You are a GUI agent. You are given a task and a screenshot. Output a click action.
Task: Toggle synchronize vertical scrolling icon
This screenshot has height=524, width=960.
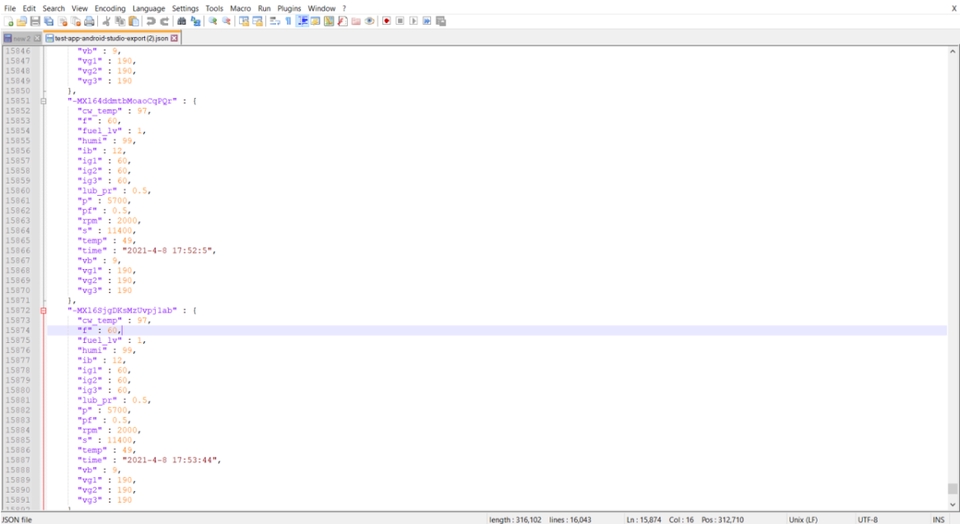pyautogui.click(x=244, y=21)
